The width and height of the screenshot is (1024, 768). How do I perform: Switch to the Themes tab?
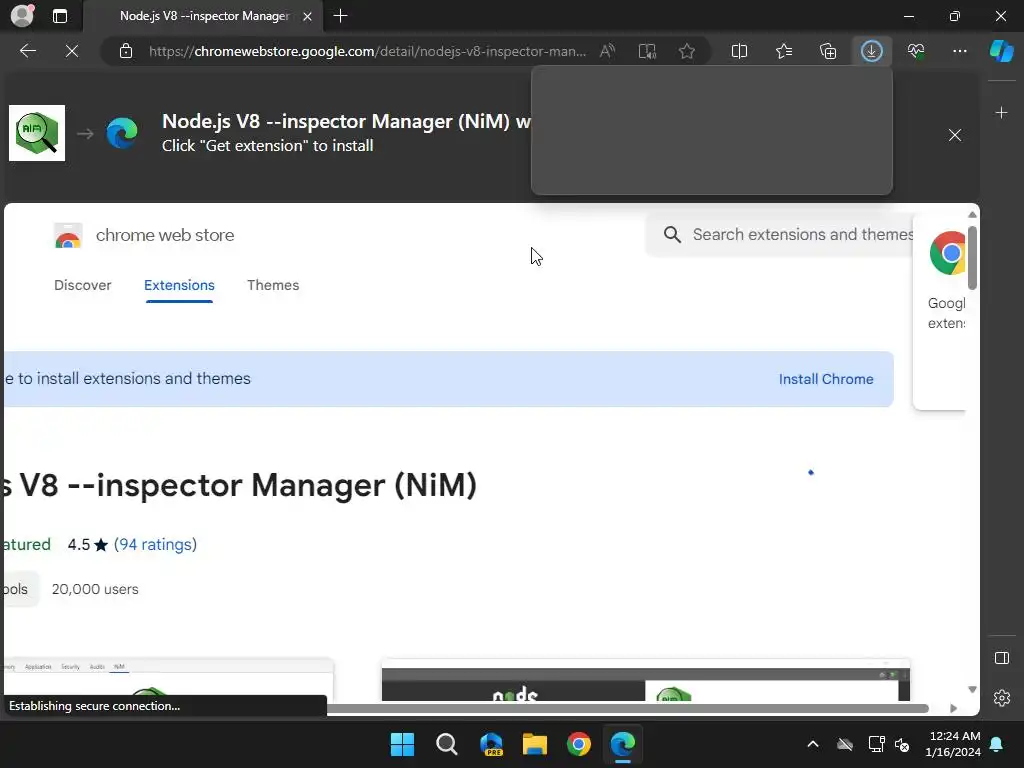pyautogui.click(x=273, y=285)
